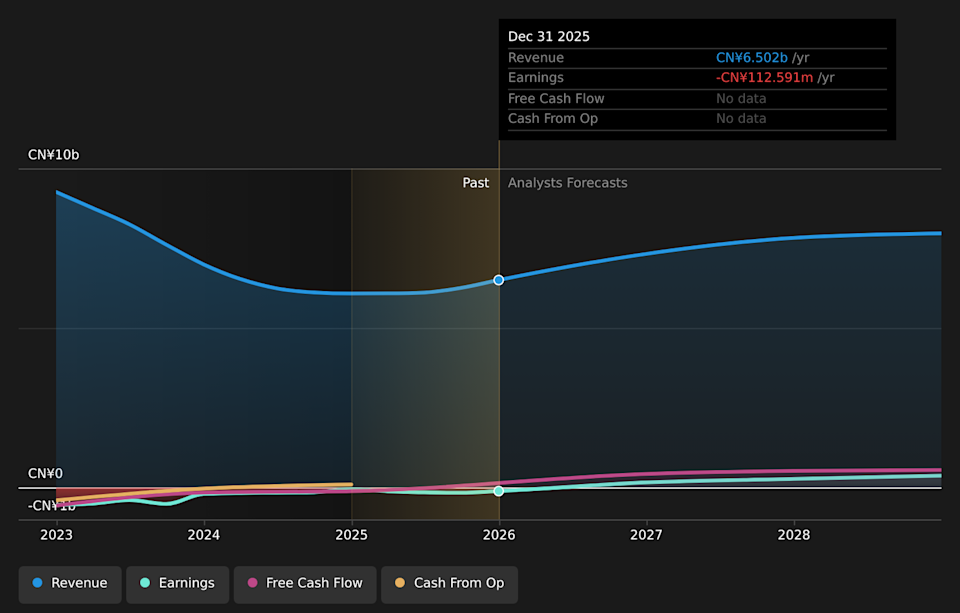
Task: Click the CN¥6.502b revenue value in tooltip
Action: 751,58
